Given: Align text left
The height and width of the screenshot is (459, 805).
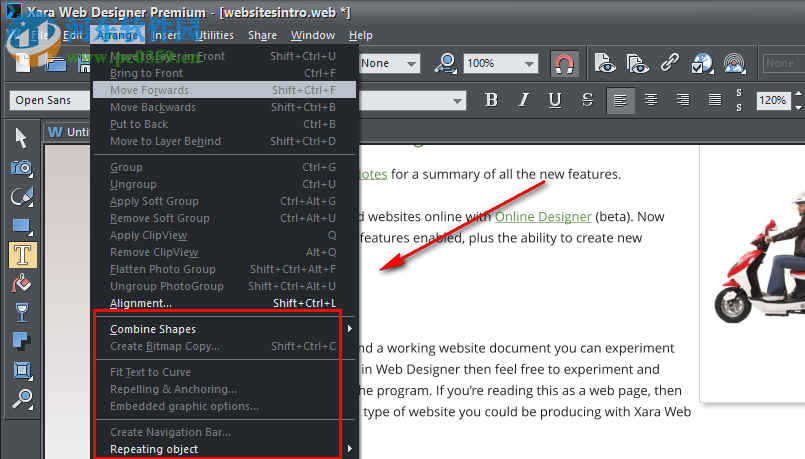Looking at the screenshot, I should pyautogui.click(x=620, y=100).
